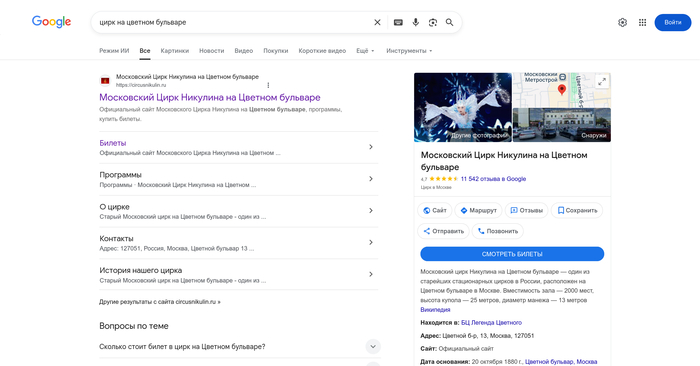Image resolution: width=700 pixels, height=366 pixels.
Task: Clear the search query with X icon
Action: coord(377,22)
